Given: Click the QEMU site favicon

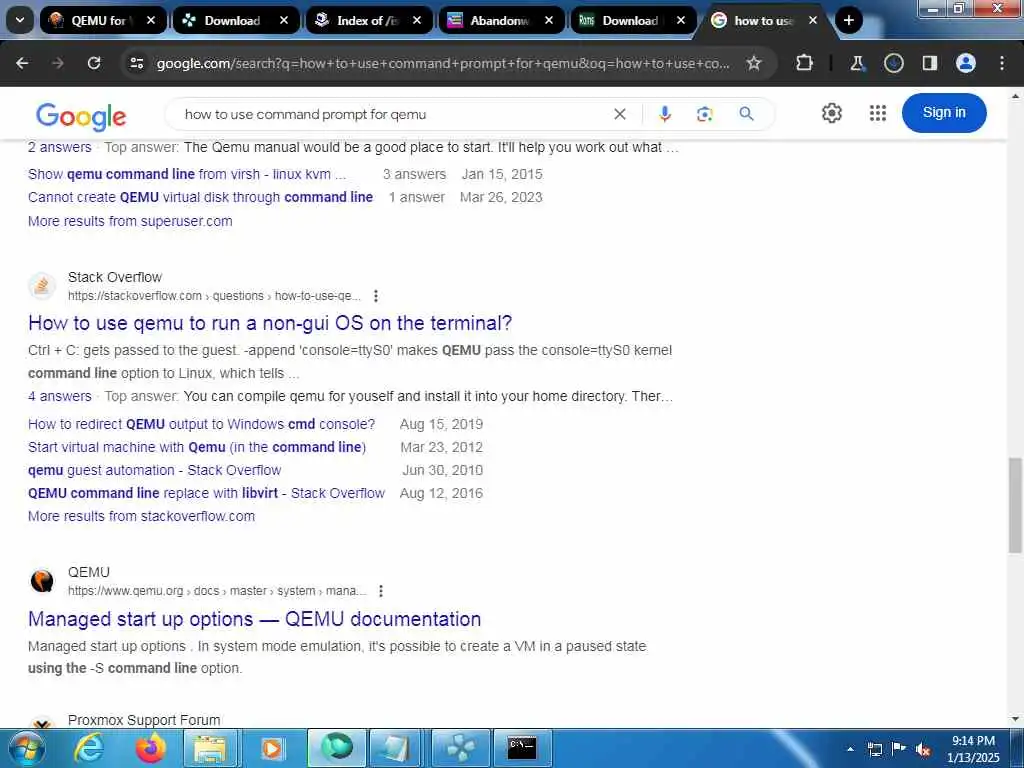Looking at the screenshot, I should click(x=42, y=581).
